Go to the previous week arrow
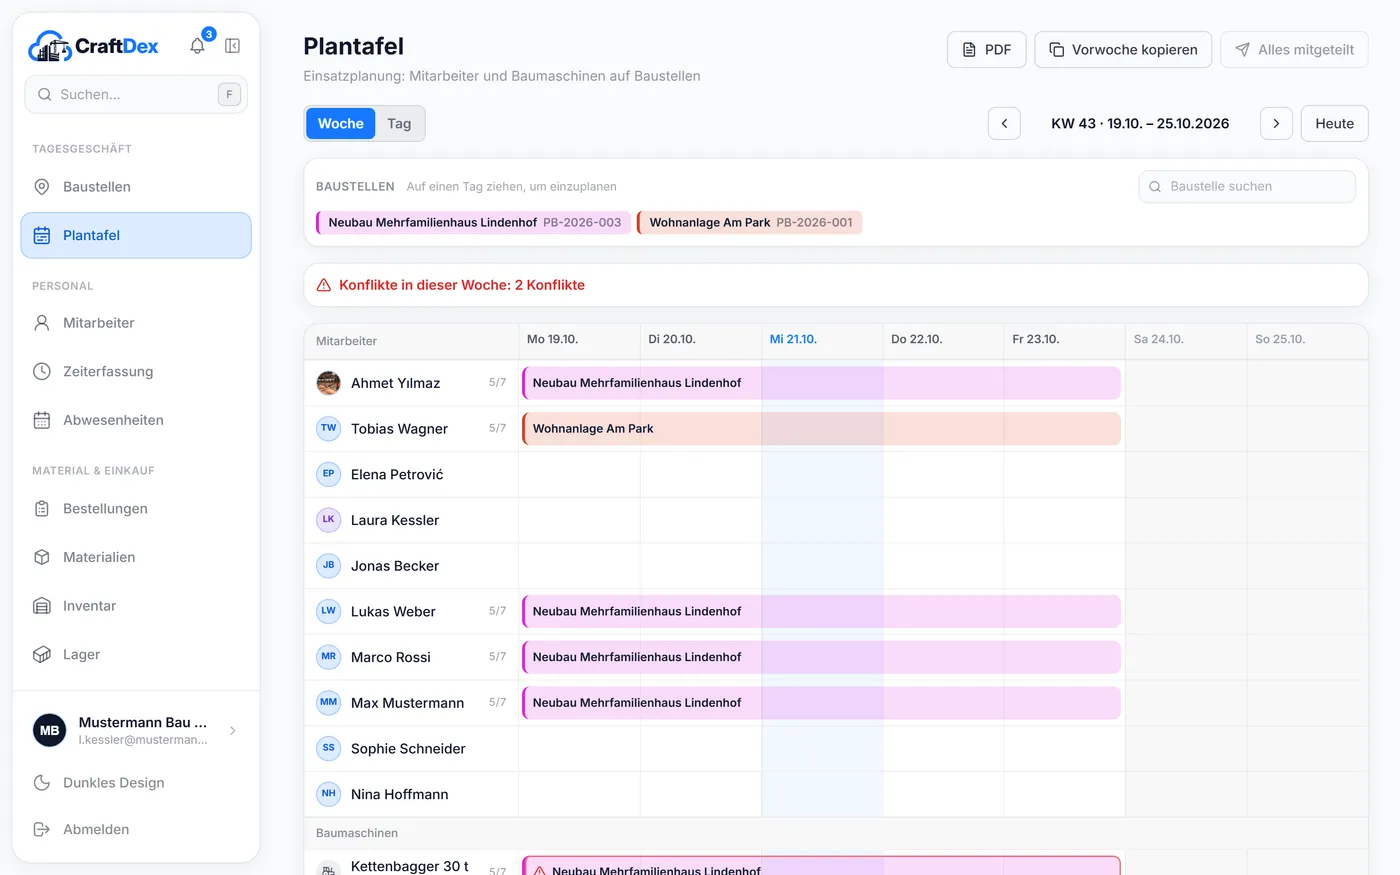 pyautogui.click(x=1004, y=124)
